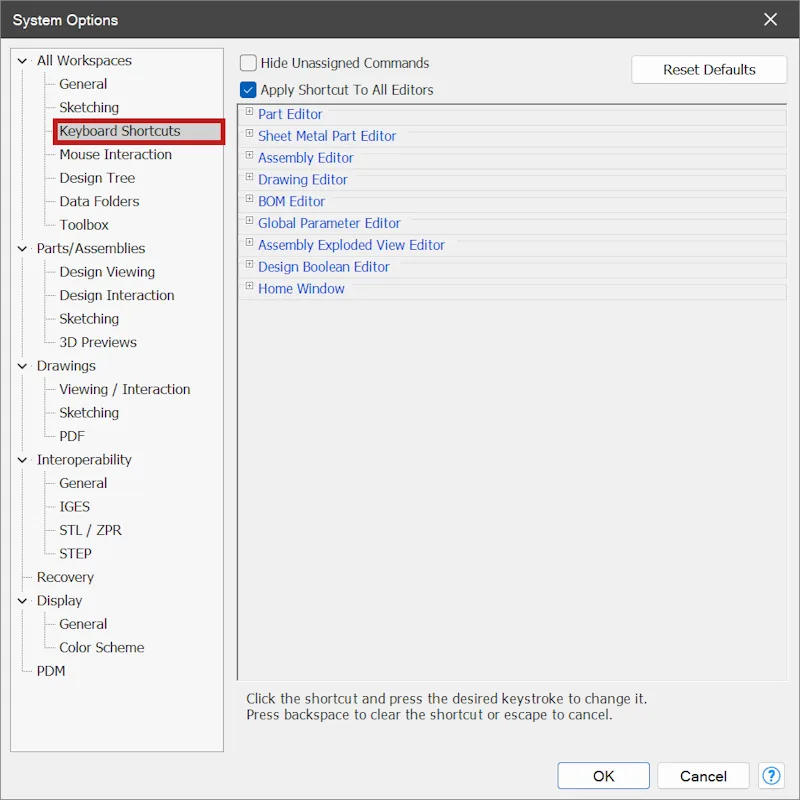Click the Reset Defaults button

709,69
